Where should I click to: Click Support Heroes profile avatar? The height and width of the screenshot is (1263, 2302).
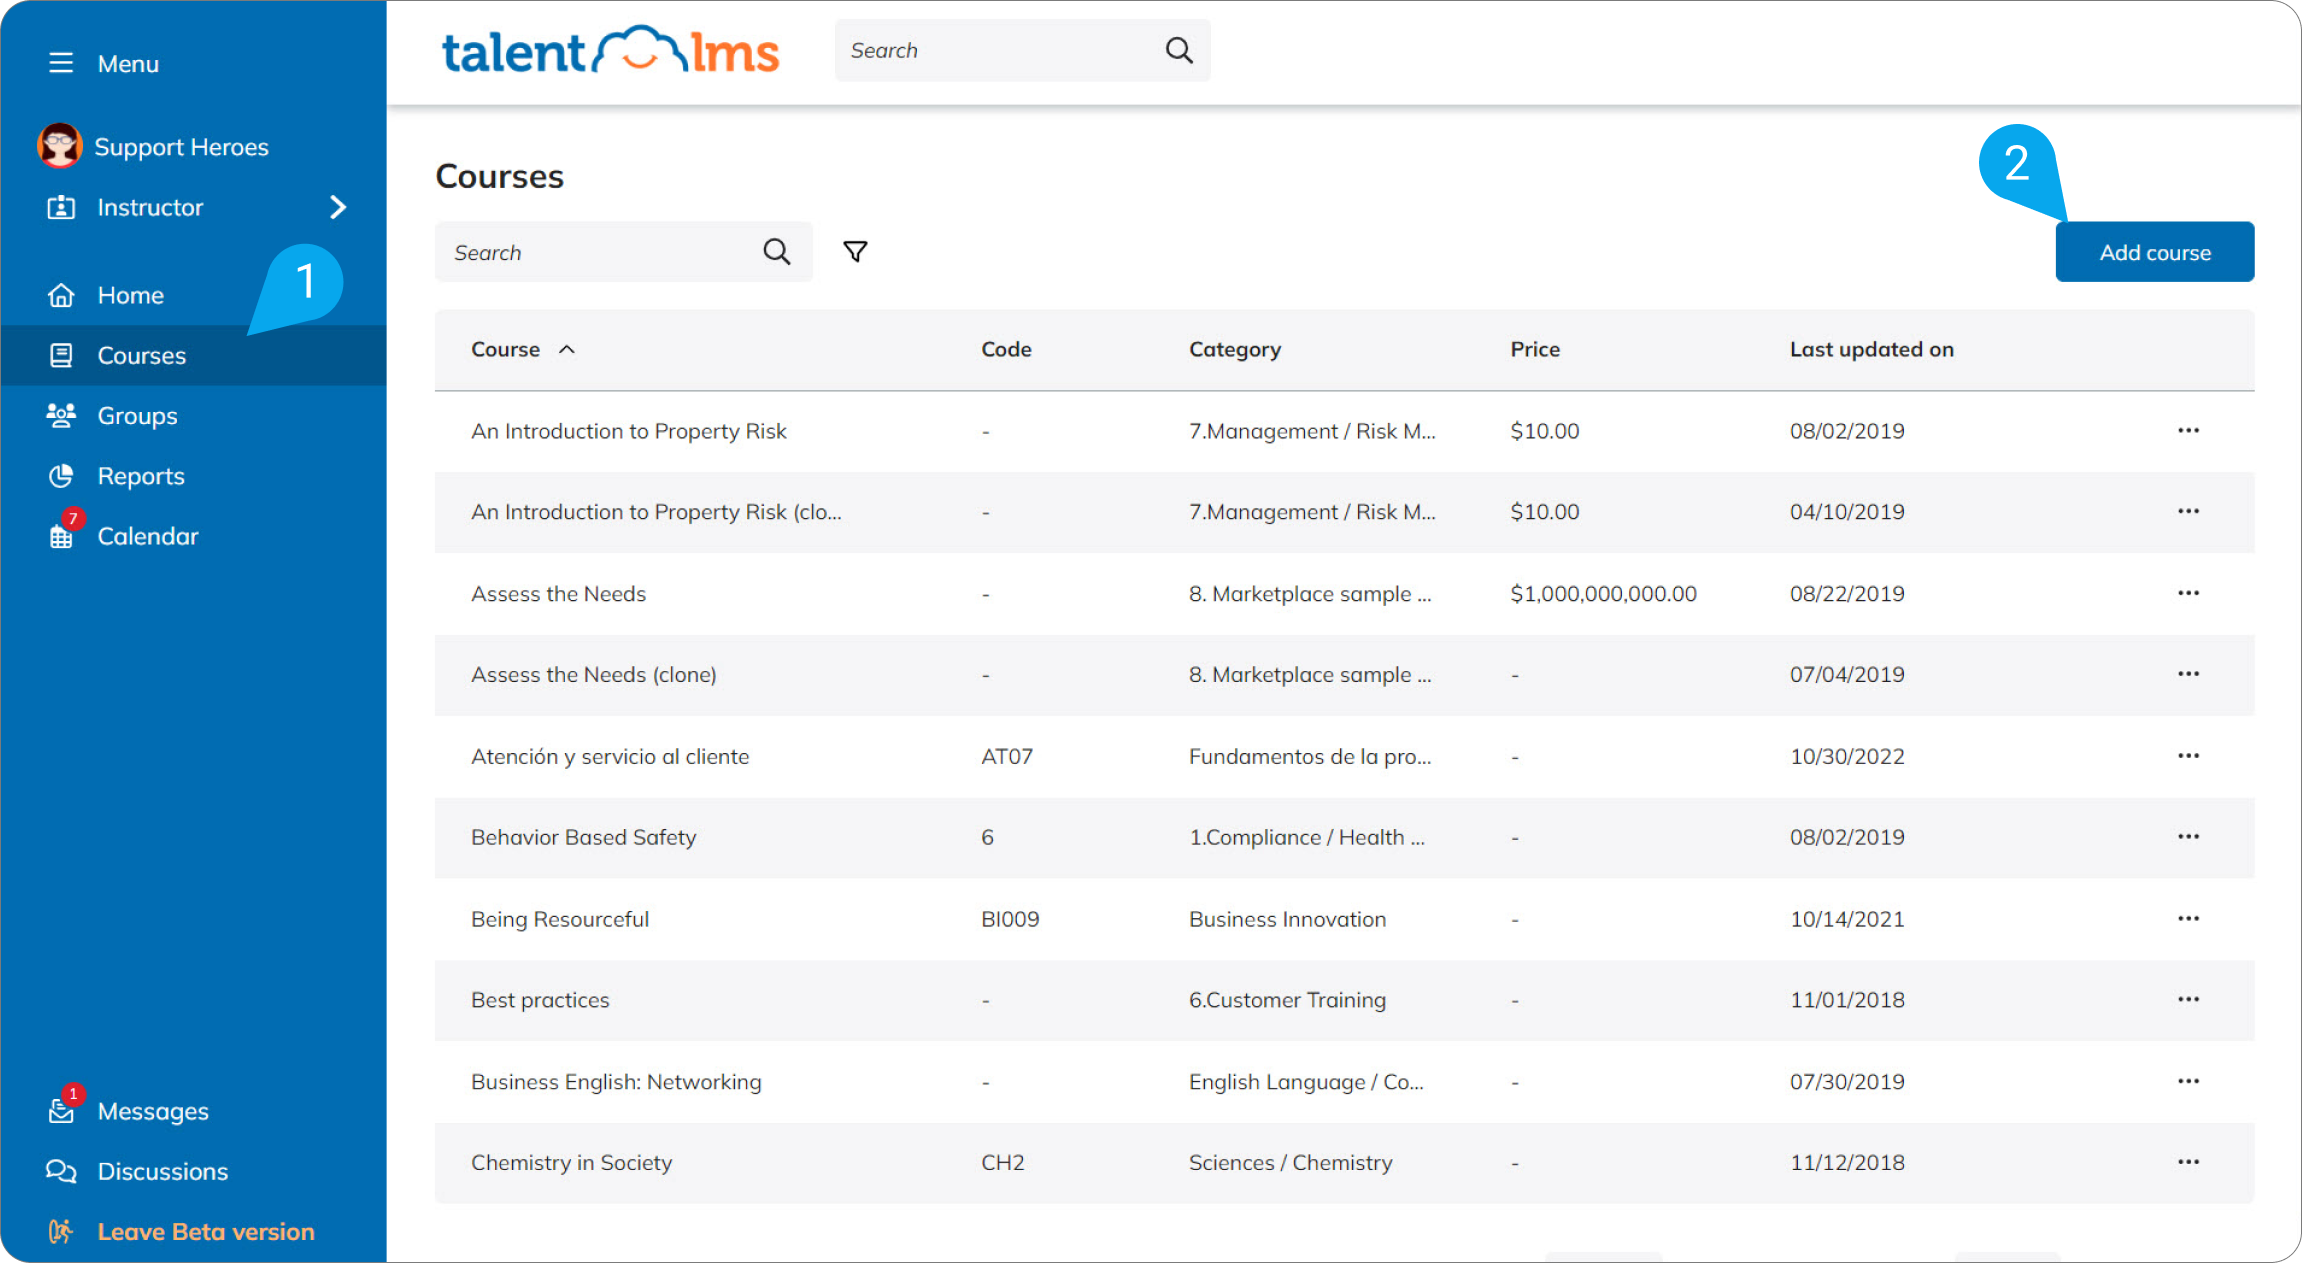click(60, 146)
